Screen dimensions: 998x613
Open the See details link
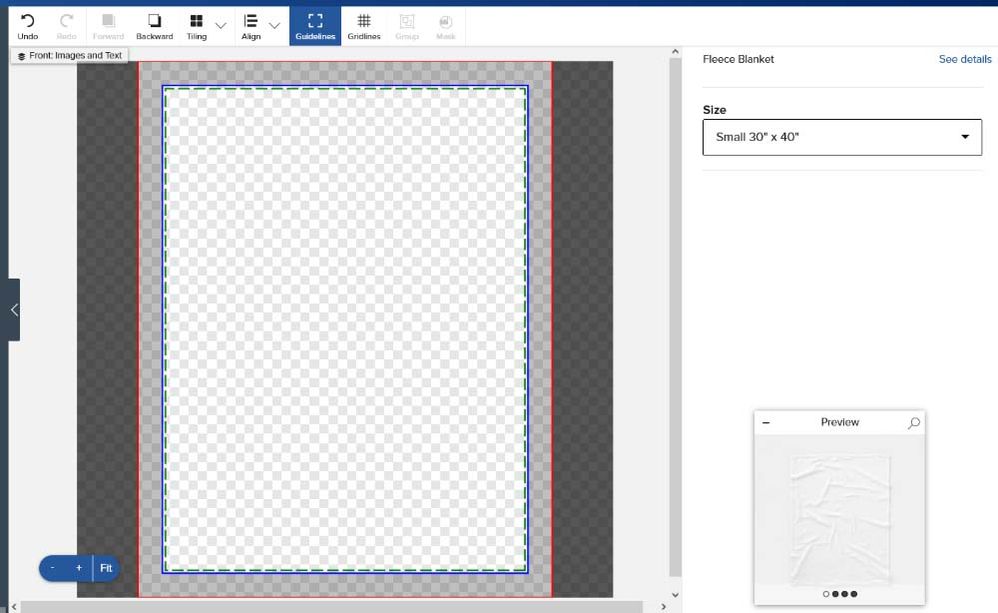[x=964, y=59]
